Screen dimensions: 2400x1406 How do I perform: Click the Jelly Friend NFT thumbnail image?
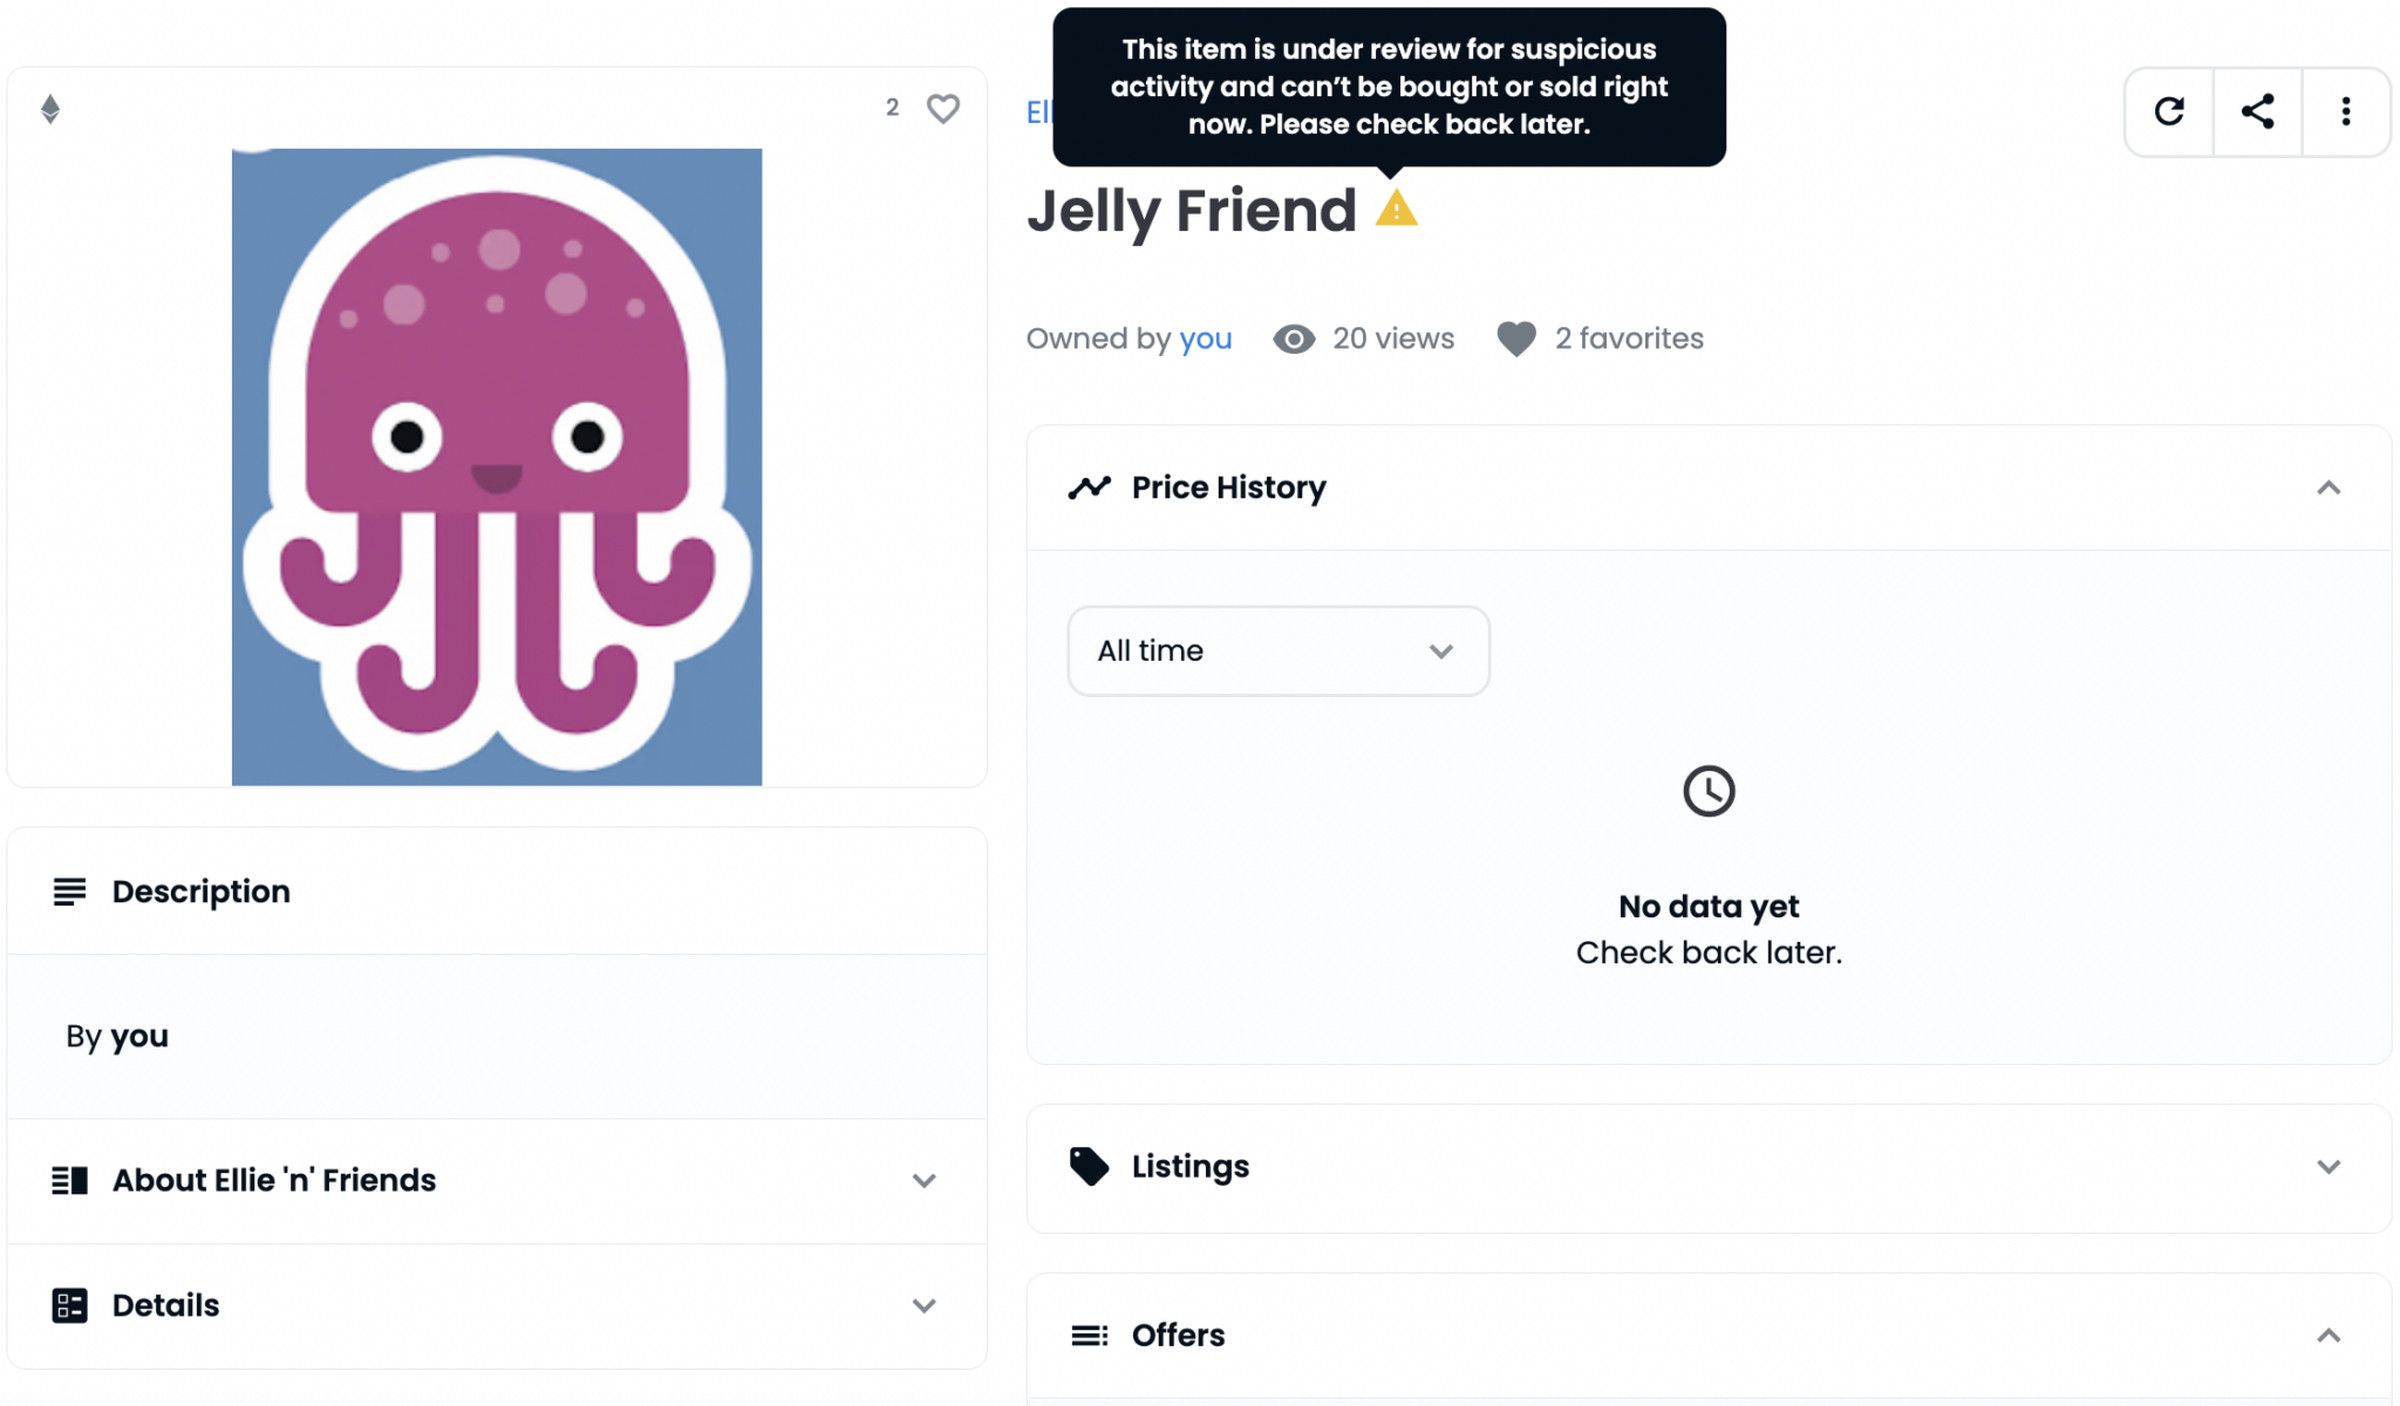pyautogui.click(x=497, y=465)
